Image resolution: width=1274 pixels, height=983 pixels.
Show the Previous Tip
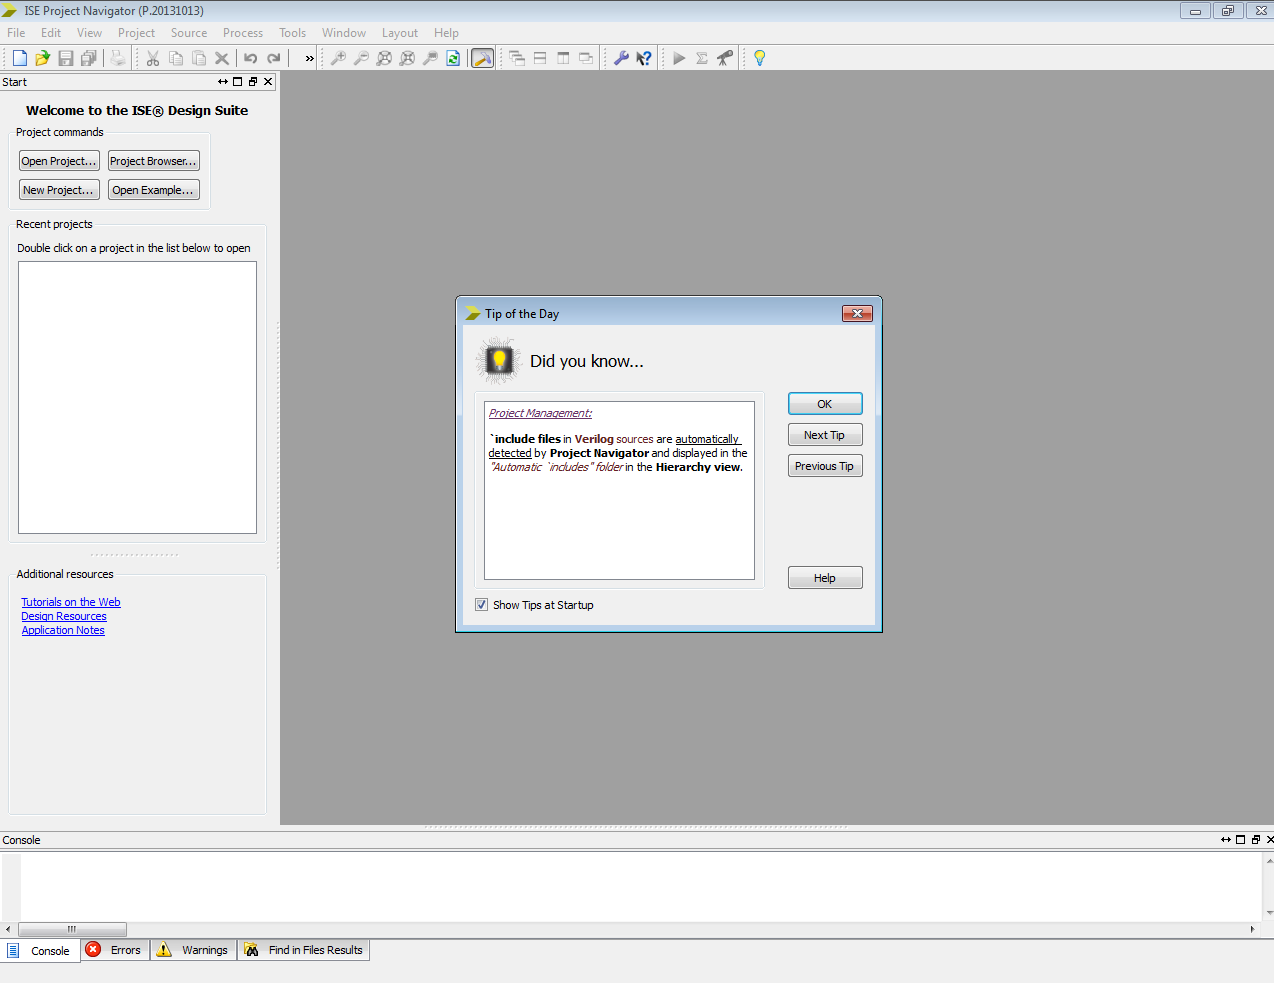825,466
